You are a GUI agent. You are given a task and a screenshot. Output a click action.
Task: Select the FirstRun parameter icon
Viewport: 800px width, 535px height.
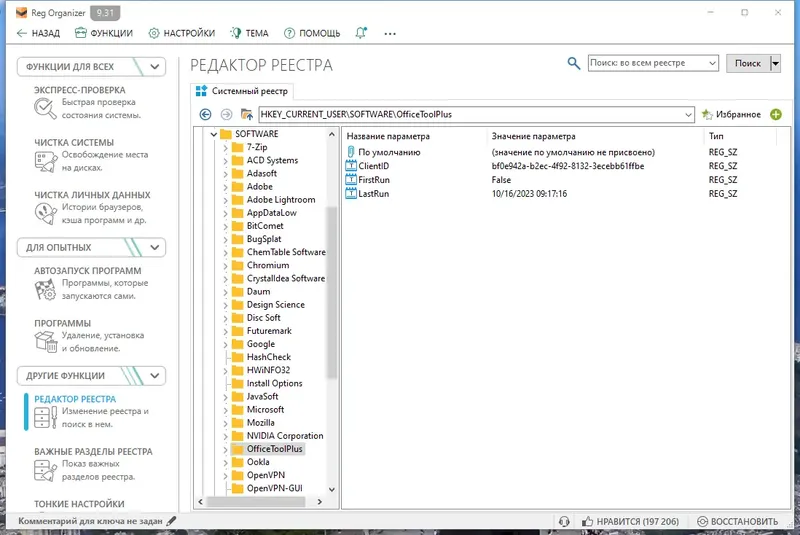(x=351, y=180)
